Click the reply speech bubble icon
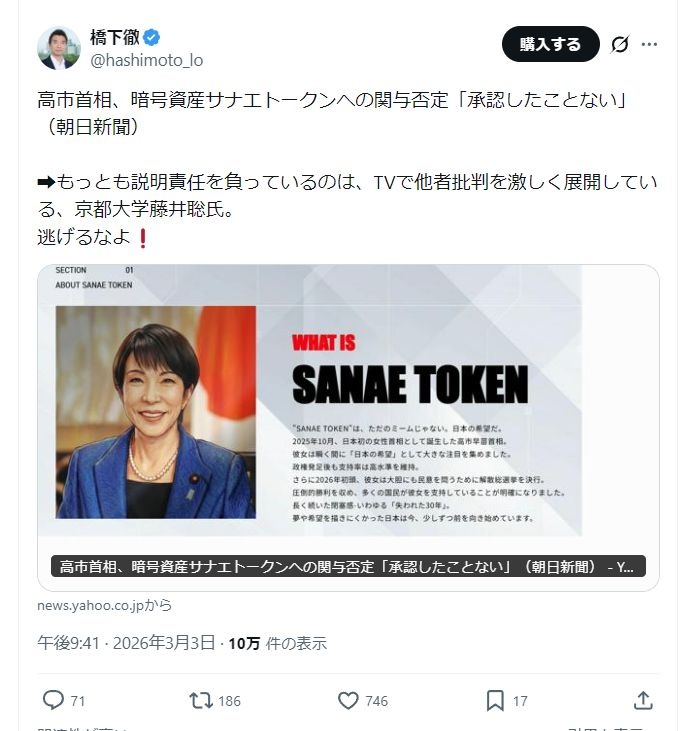Screen dimensions: 688x731 tap(53, 700)
